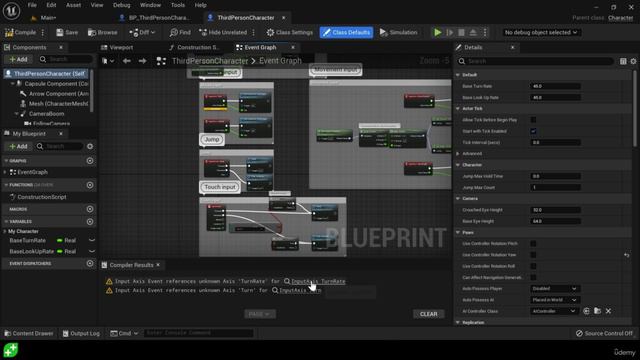Add a new component with Add button
Screen dimensions: 640x360
(x=18, y=60)
